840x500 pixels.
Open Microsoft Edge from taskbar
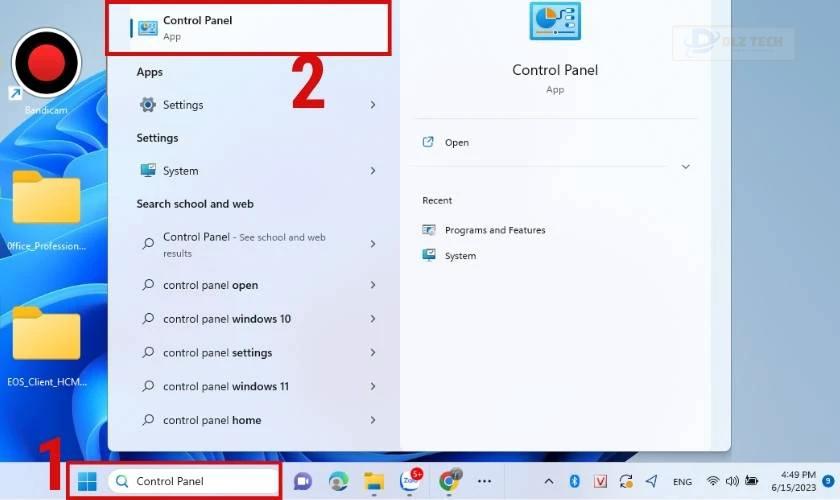tap(338, 481)
